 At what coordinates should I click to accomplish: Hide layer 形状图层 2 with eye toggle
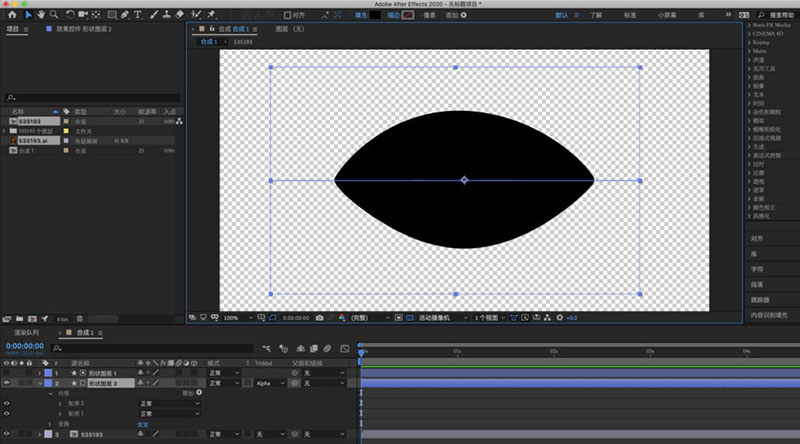(8, 383)
